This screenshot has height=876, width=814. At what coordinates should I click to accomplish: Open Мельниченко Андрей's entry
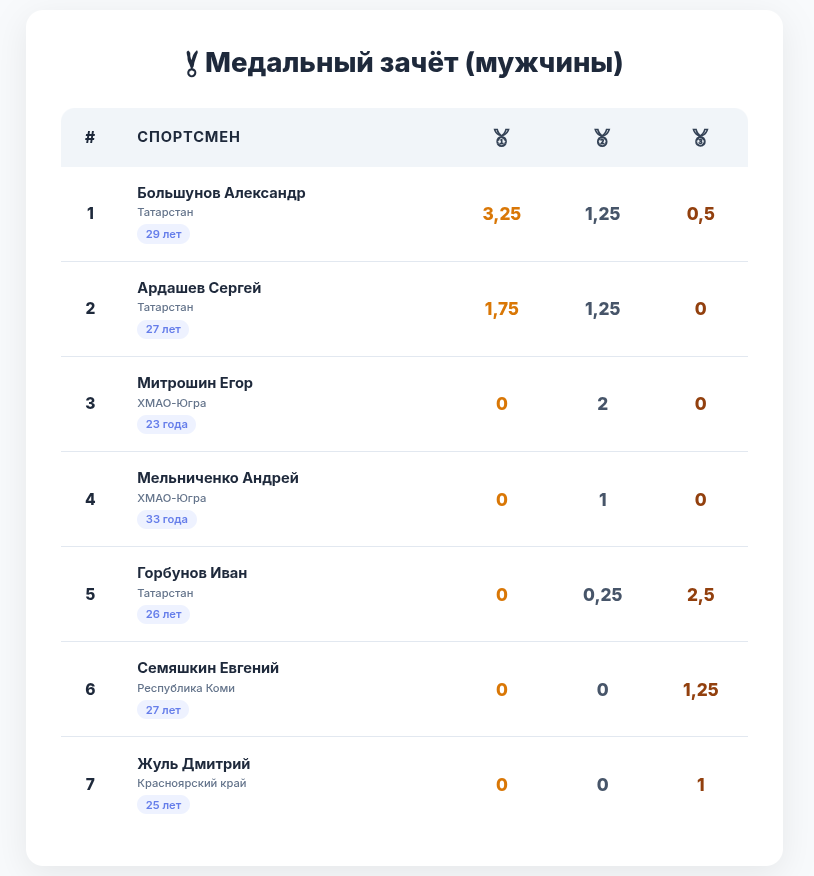[218, 478]
